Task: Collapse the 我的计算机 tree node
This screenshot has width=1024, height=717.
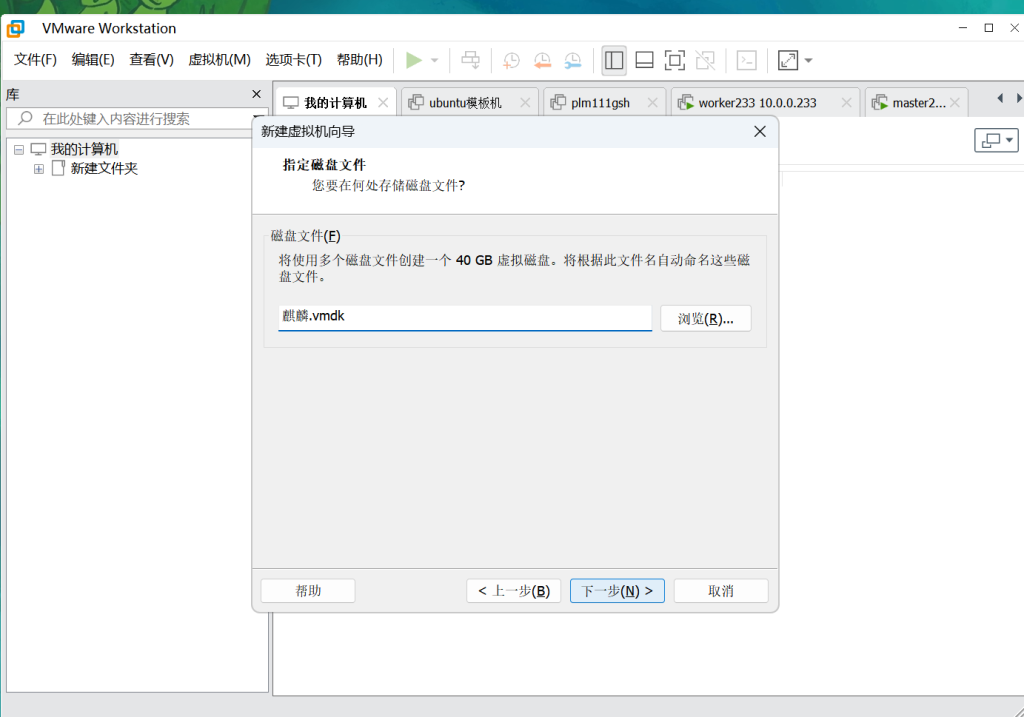Action: [x=19, y=149]
